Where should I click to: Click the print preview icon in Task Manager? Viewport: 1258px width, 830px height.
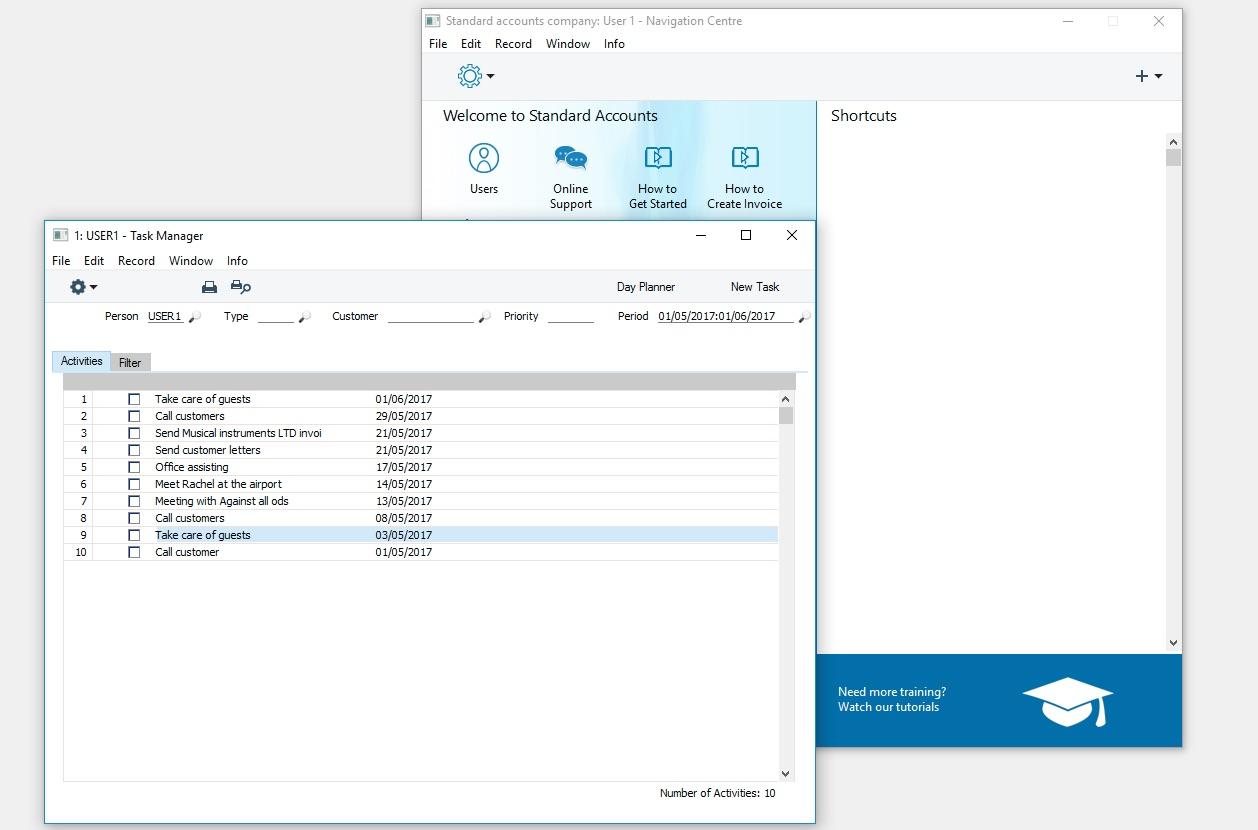[x=240, y=287]
